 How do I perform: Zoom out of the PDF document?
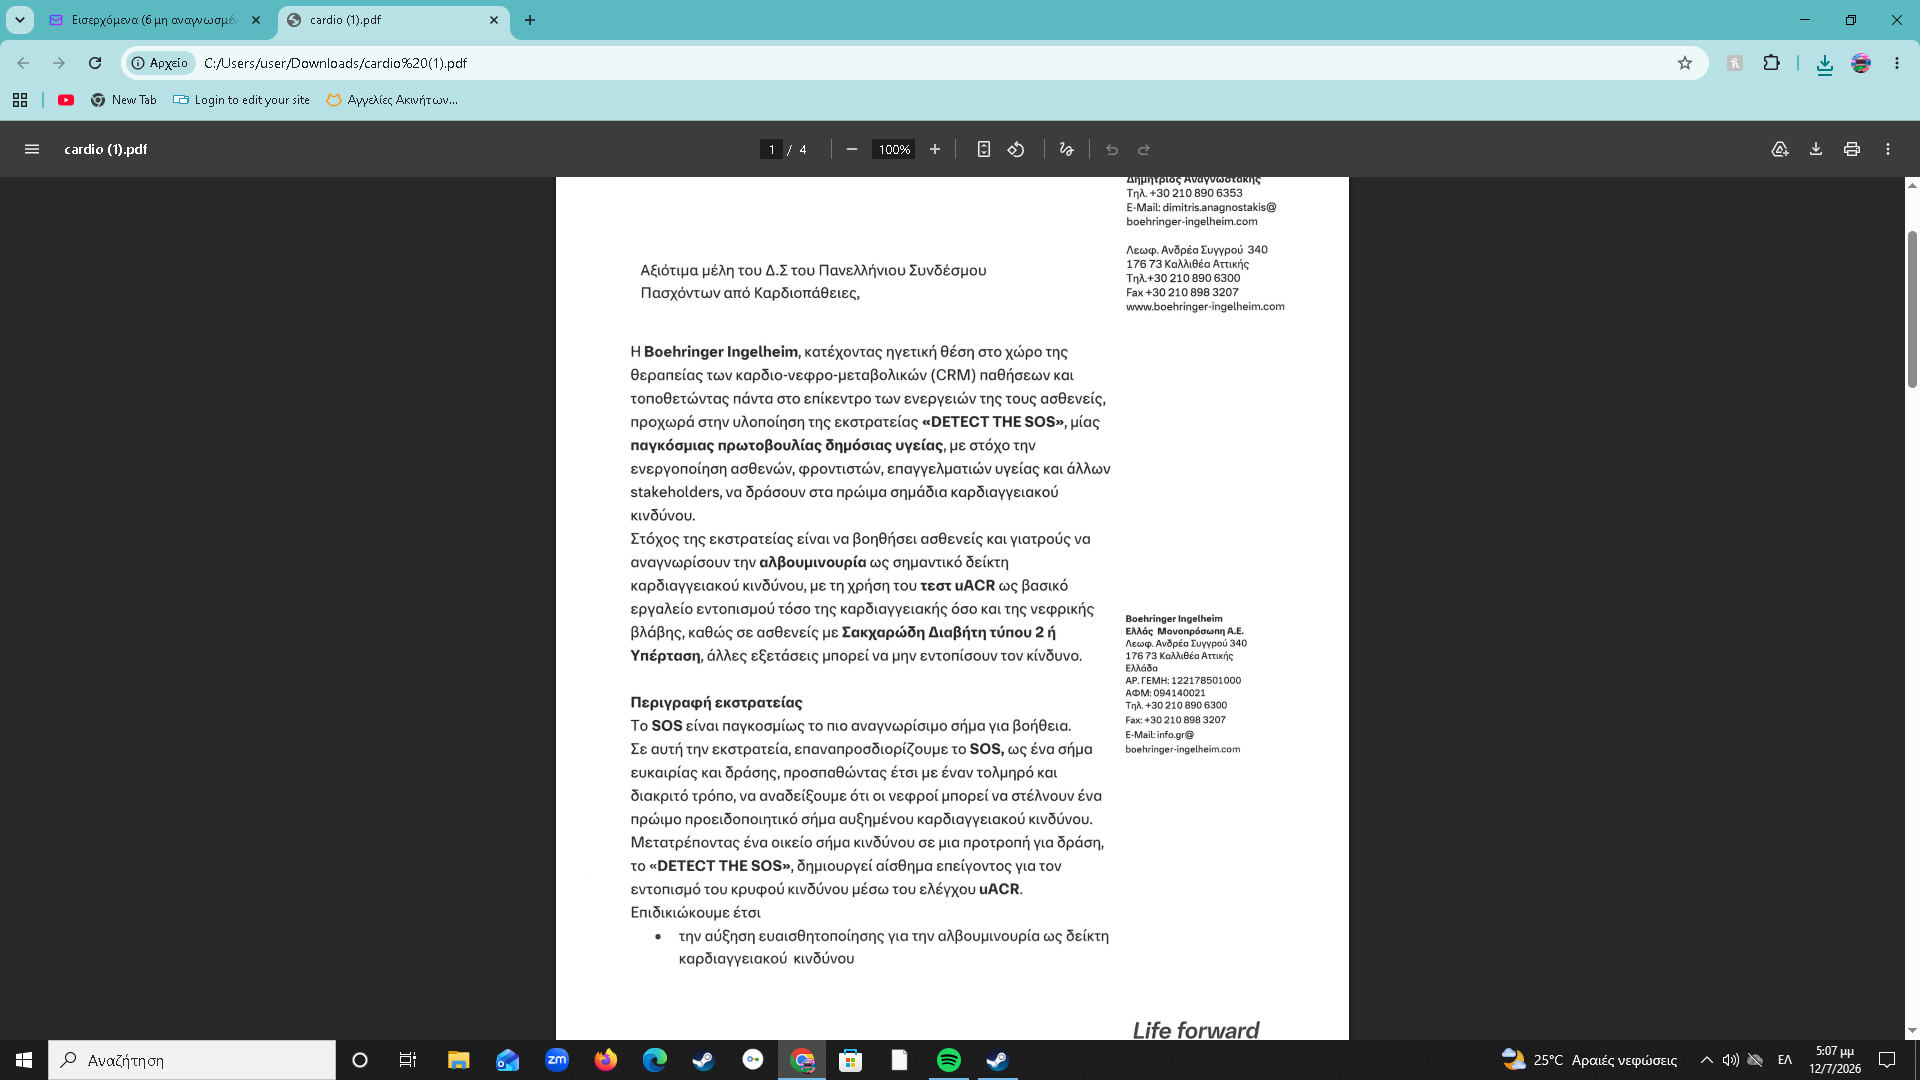click(852, 149)
